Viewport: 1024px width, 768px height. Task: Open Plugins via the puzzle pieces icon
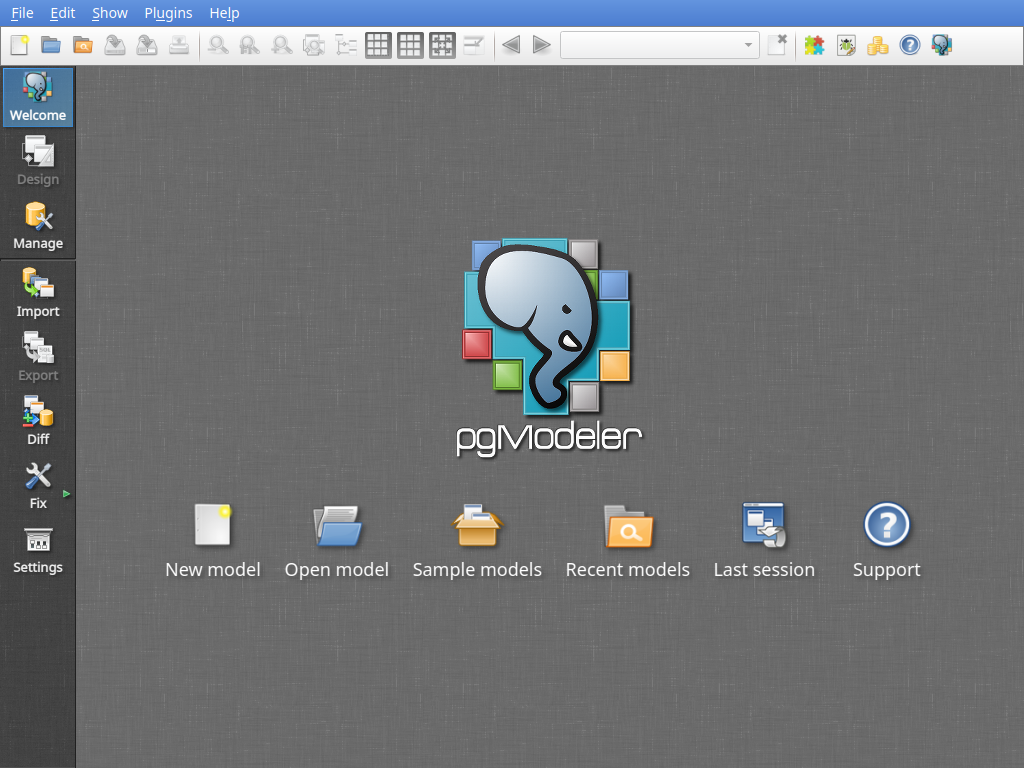coord(814,45)
